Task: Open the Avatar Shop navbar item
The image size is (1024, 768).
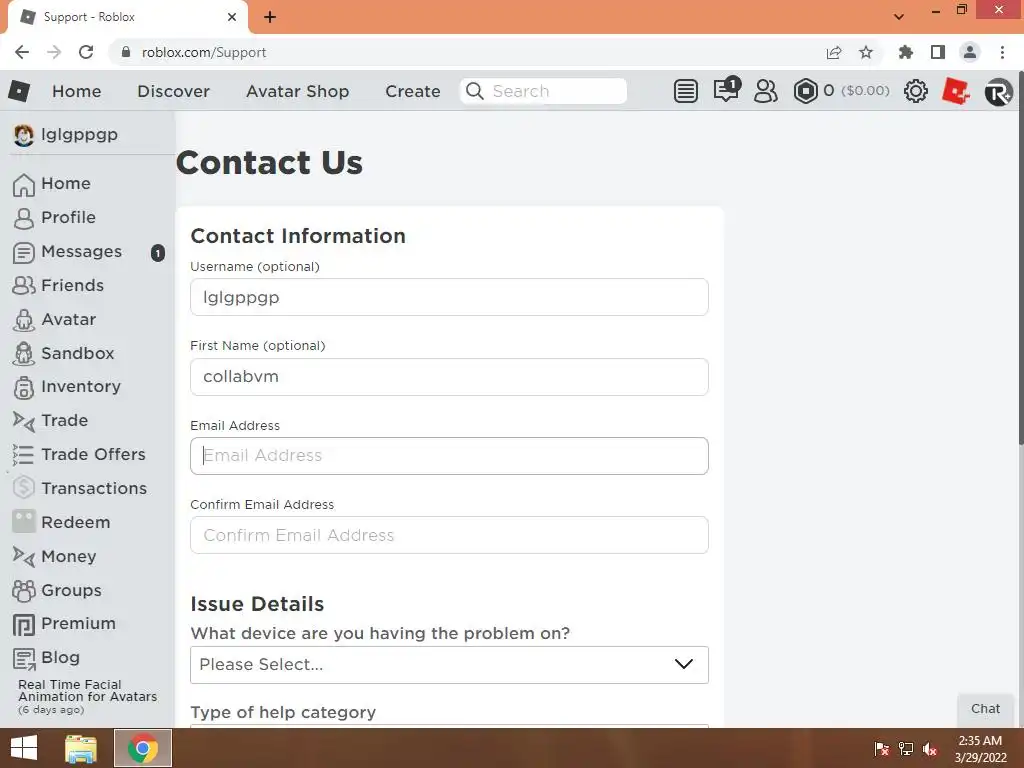Action: click(x=297, y=91)
